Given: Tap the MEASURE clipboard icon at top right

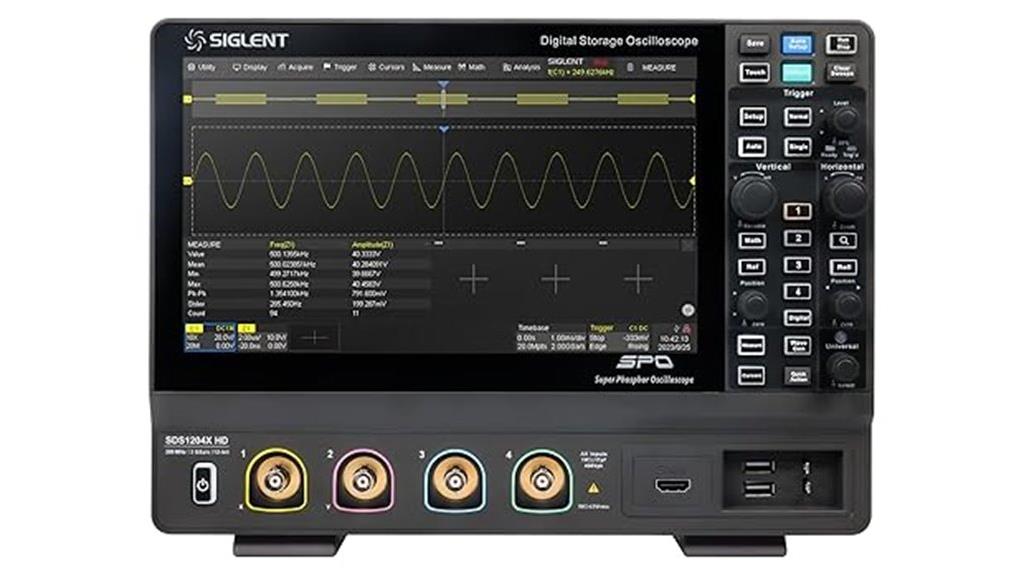Looking at the screenshot, I should (630, 67).
